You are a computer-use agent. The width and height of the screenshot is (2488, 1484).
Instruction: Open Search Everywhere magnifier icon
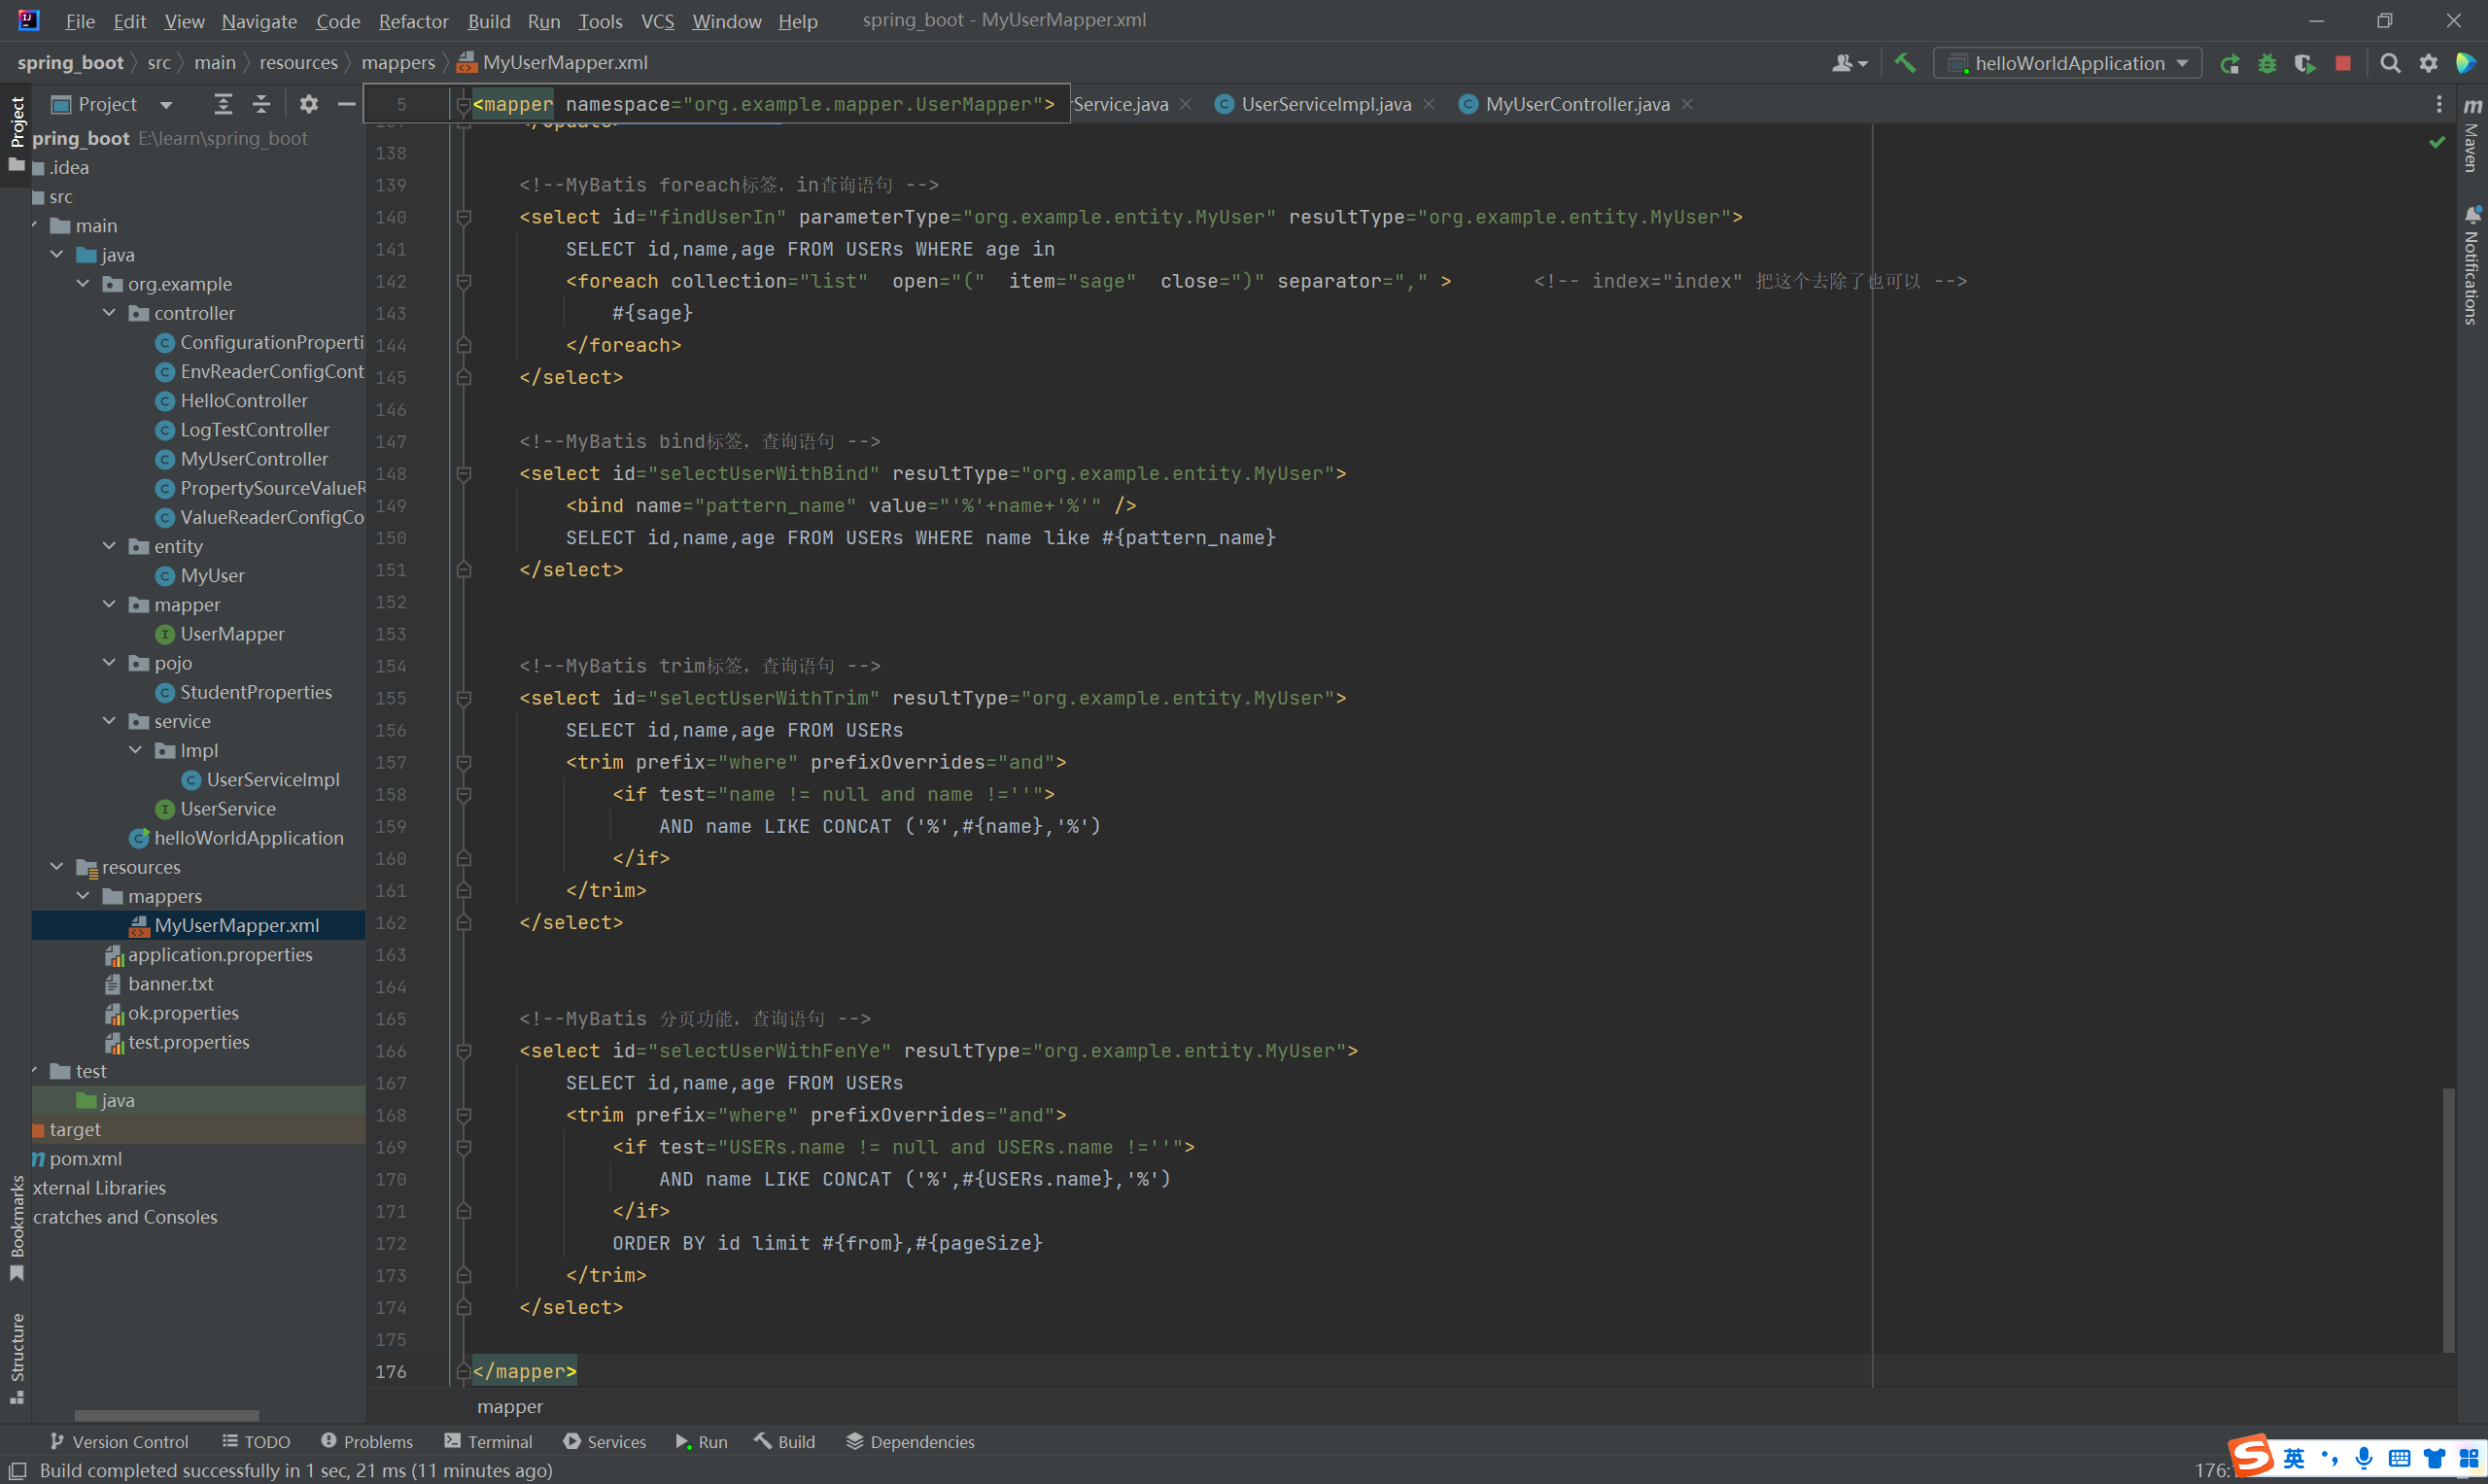2390,64
